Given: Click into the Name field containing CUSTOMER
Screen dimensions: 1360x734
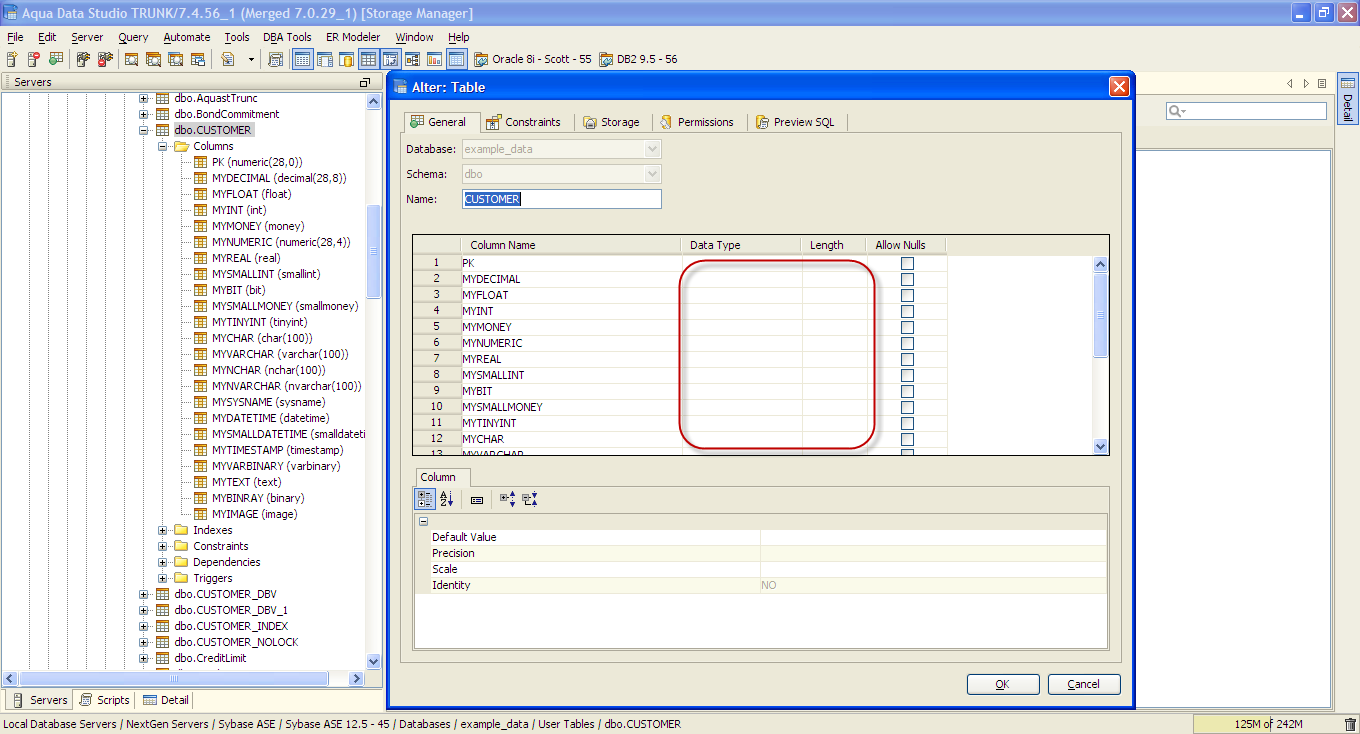Looking at the screenshot, I should (x=562, y=199).
